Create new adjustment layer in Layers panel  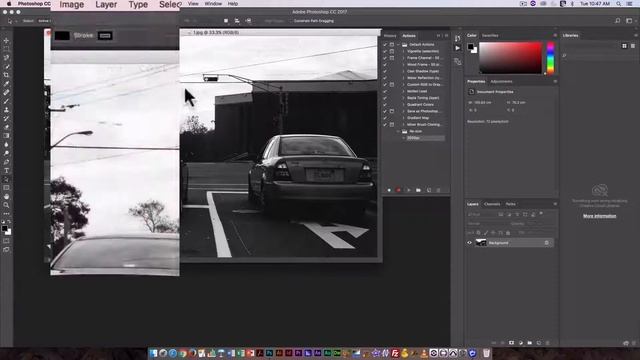521,343
